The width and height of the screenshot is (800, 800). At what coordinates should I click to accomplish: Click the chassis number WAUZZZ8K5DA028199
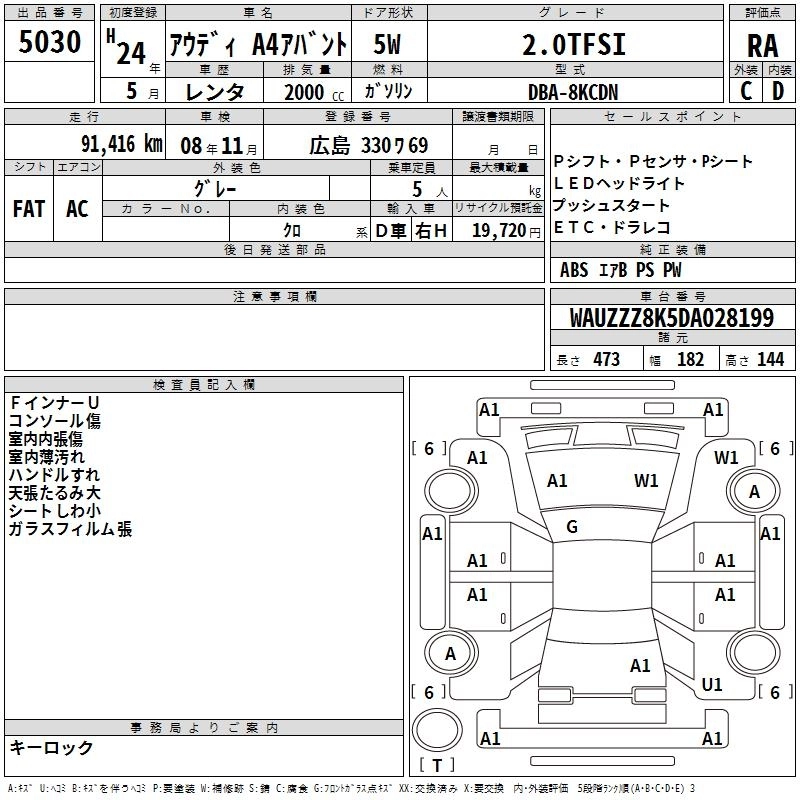coord(671,319)
